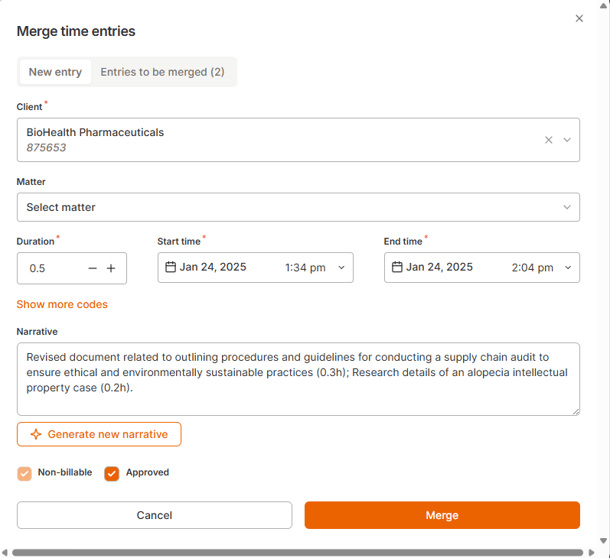Open the Select matter dropdown
The image size is (610, 558).
pyautogui.click(x=298, y=207)
